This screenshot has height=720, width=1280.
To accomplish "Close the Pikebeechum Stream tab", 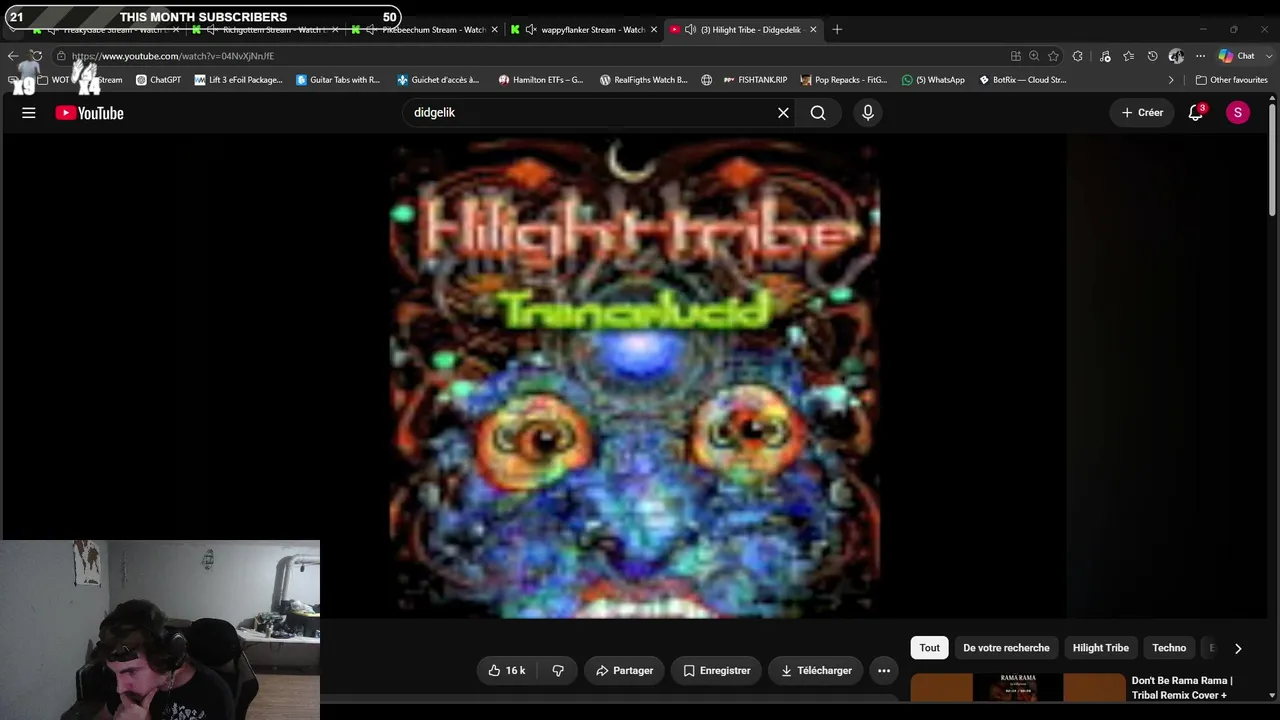I will pos(494,30).
